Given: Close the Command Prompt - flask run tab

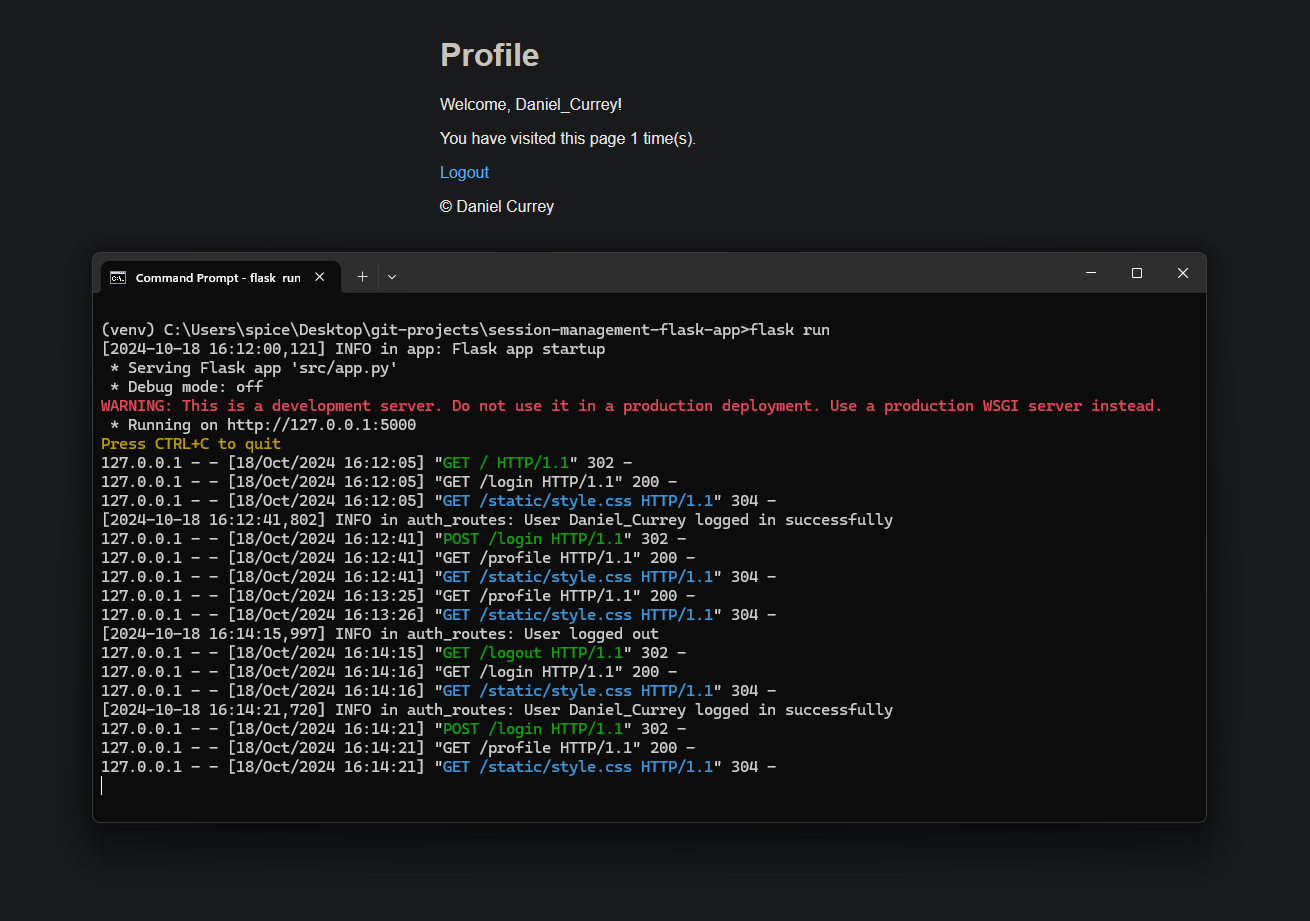Looking at the screenshot, I should pos(319,277).
